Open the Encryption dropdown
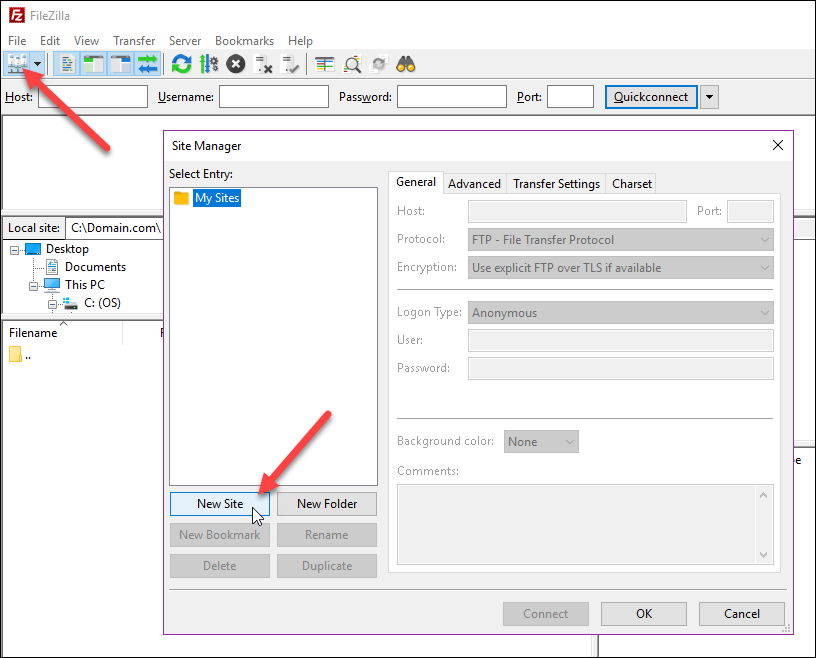 (620, 268)
